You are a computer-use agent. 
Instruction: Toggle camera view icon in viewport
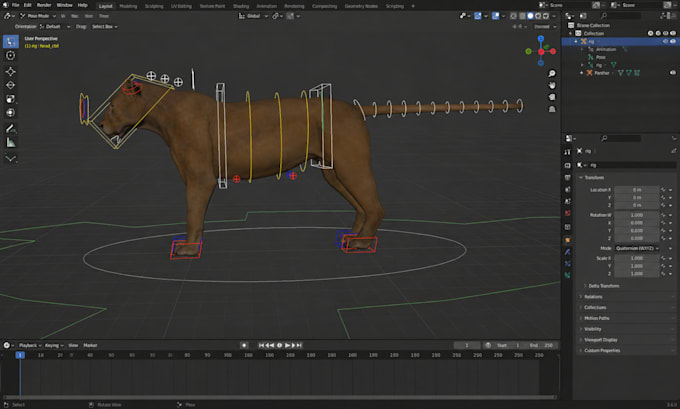[552, 97]
